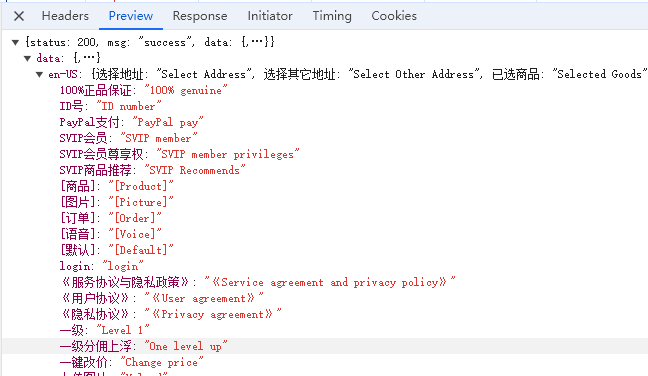This screenshot has width=648, height=376.
Task: Click the SVIP会员尊享权 key
Action: click(x=101, y=154)
